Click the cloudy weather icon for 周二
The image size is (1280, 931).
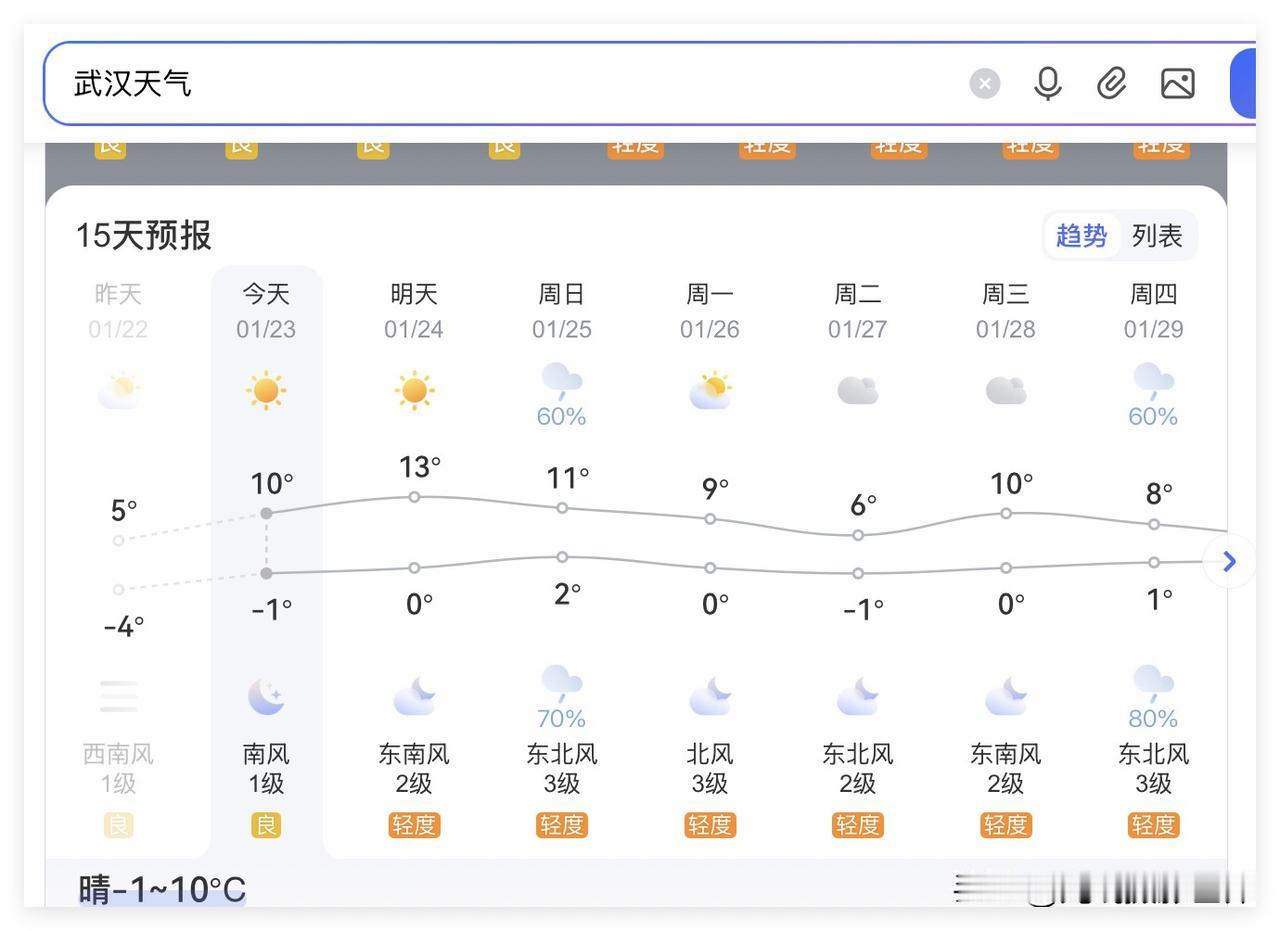click(857, 390)
